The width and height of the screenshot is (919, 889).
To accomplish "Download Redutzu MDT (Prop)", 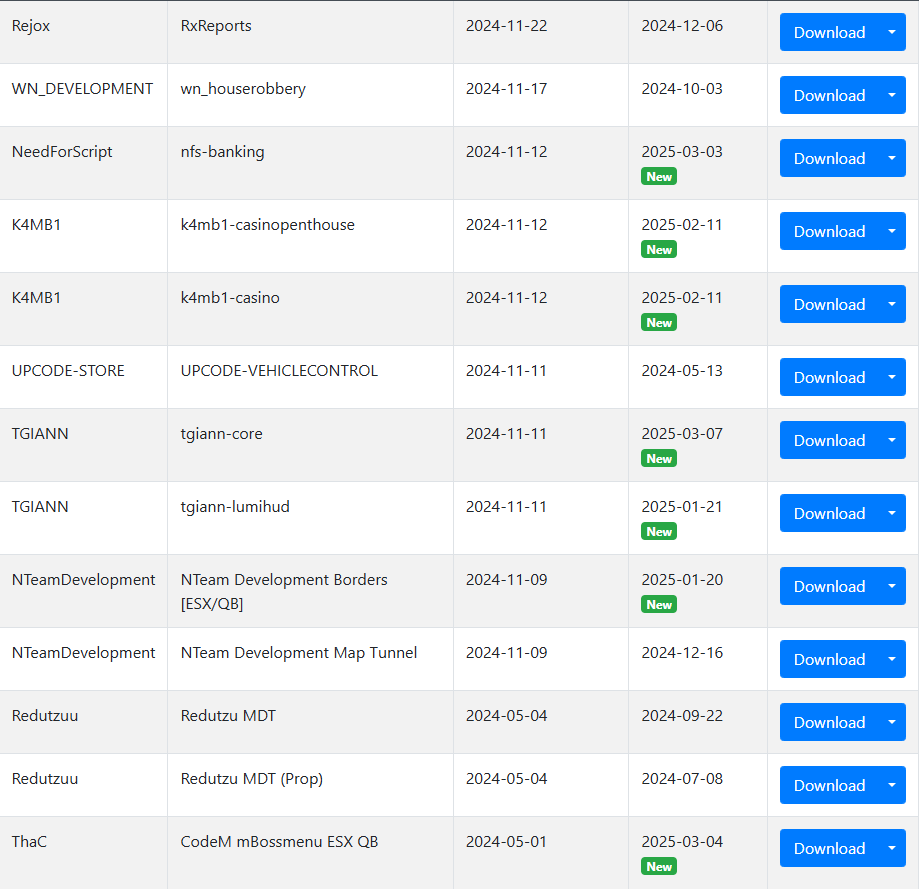I will (x=829, y=785).
